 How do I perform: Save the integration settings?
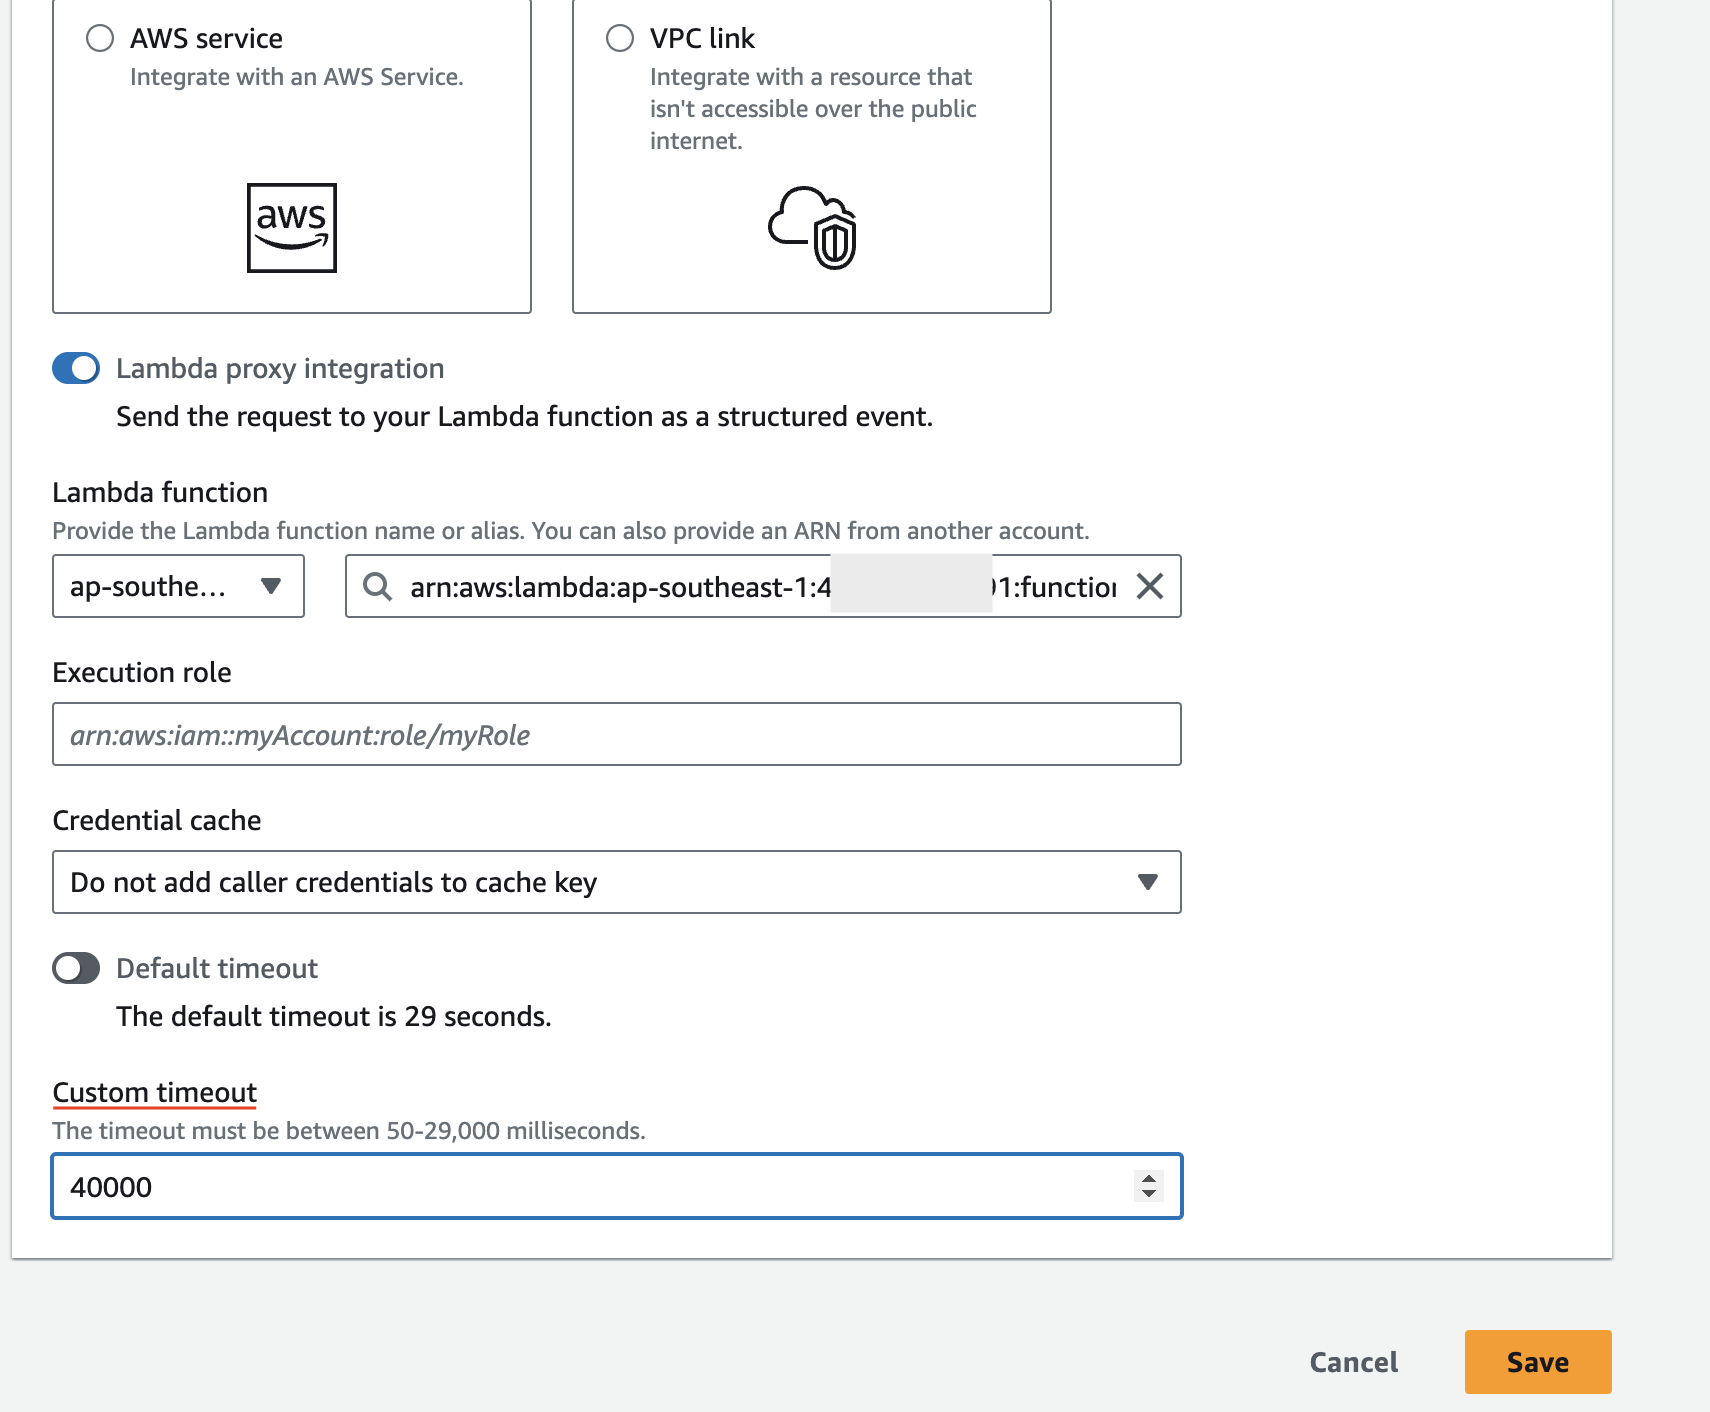point(1537,1362)
